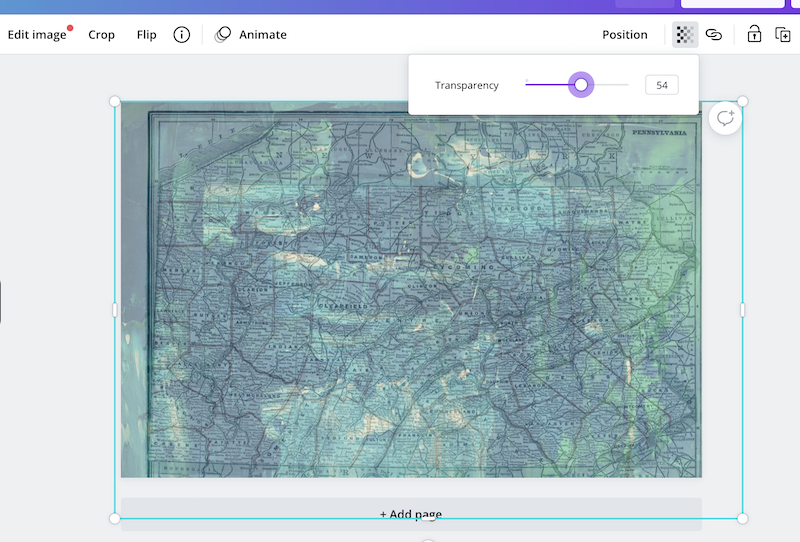Click the Animate button
This screenshot has width=800, height=542.
pos(263,35)
